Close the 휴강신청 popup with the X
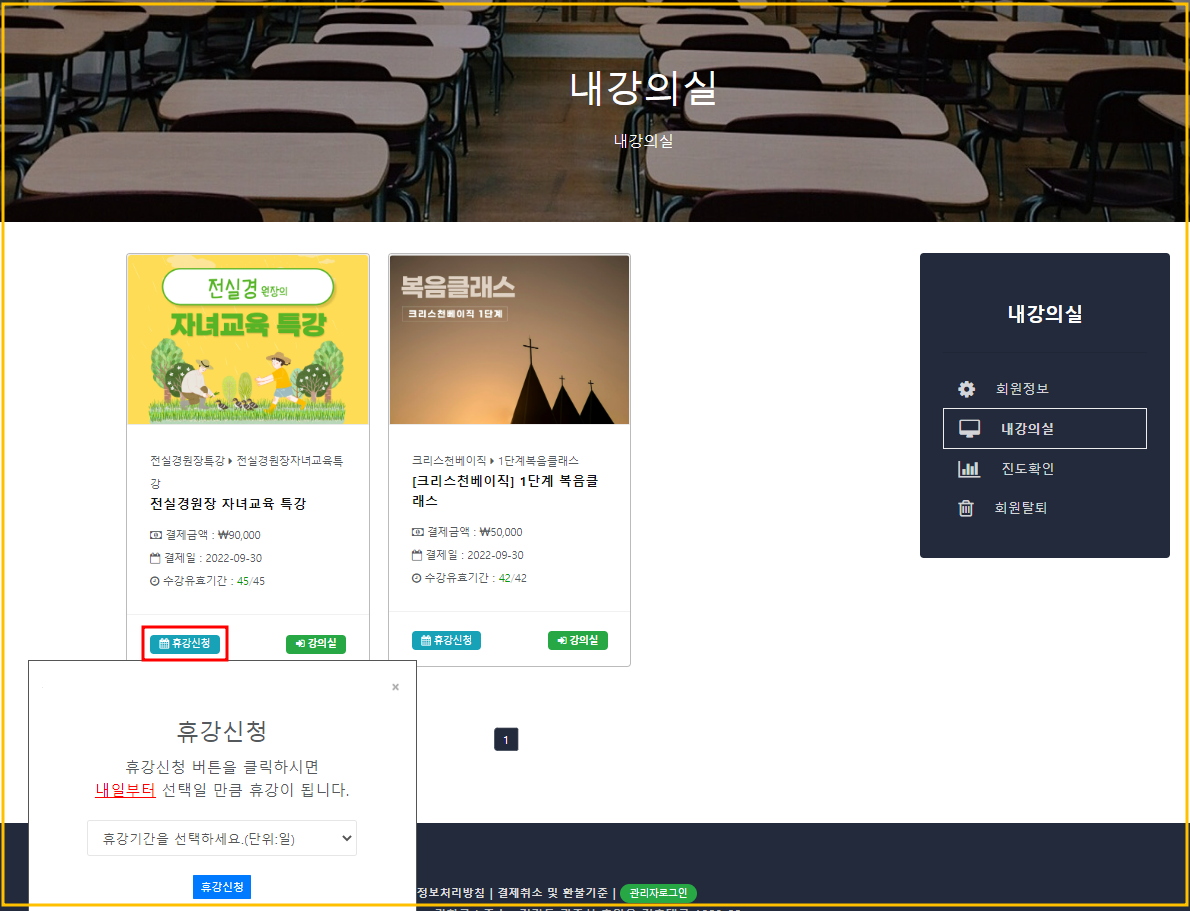Viewport: 1190px width, 911px height. [x=395, y=687]
